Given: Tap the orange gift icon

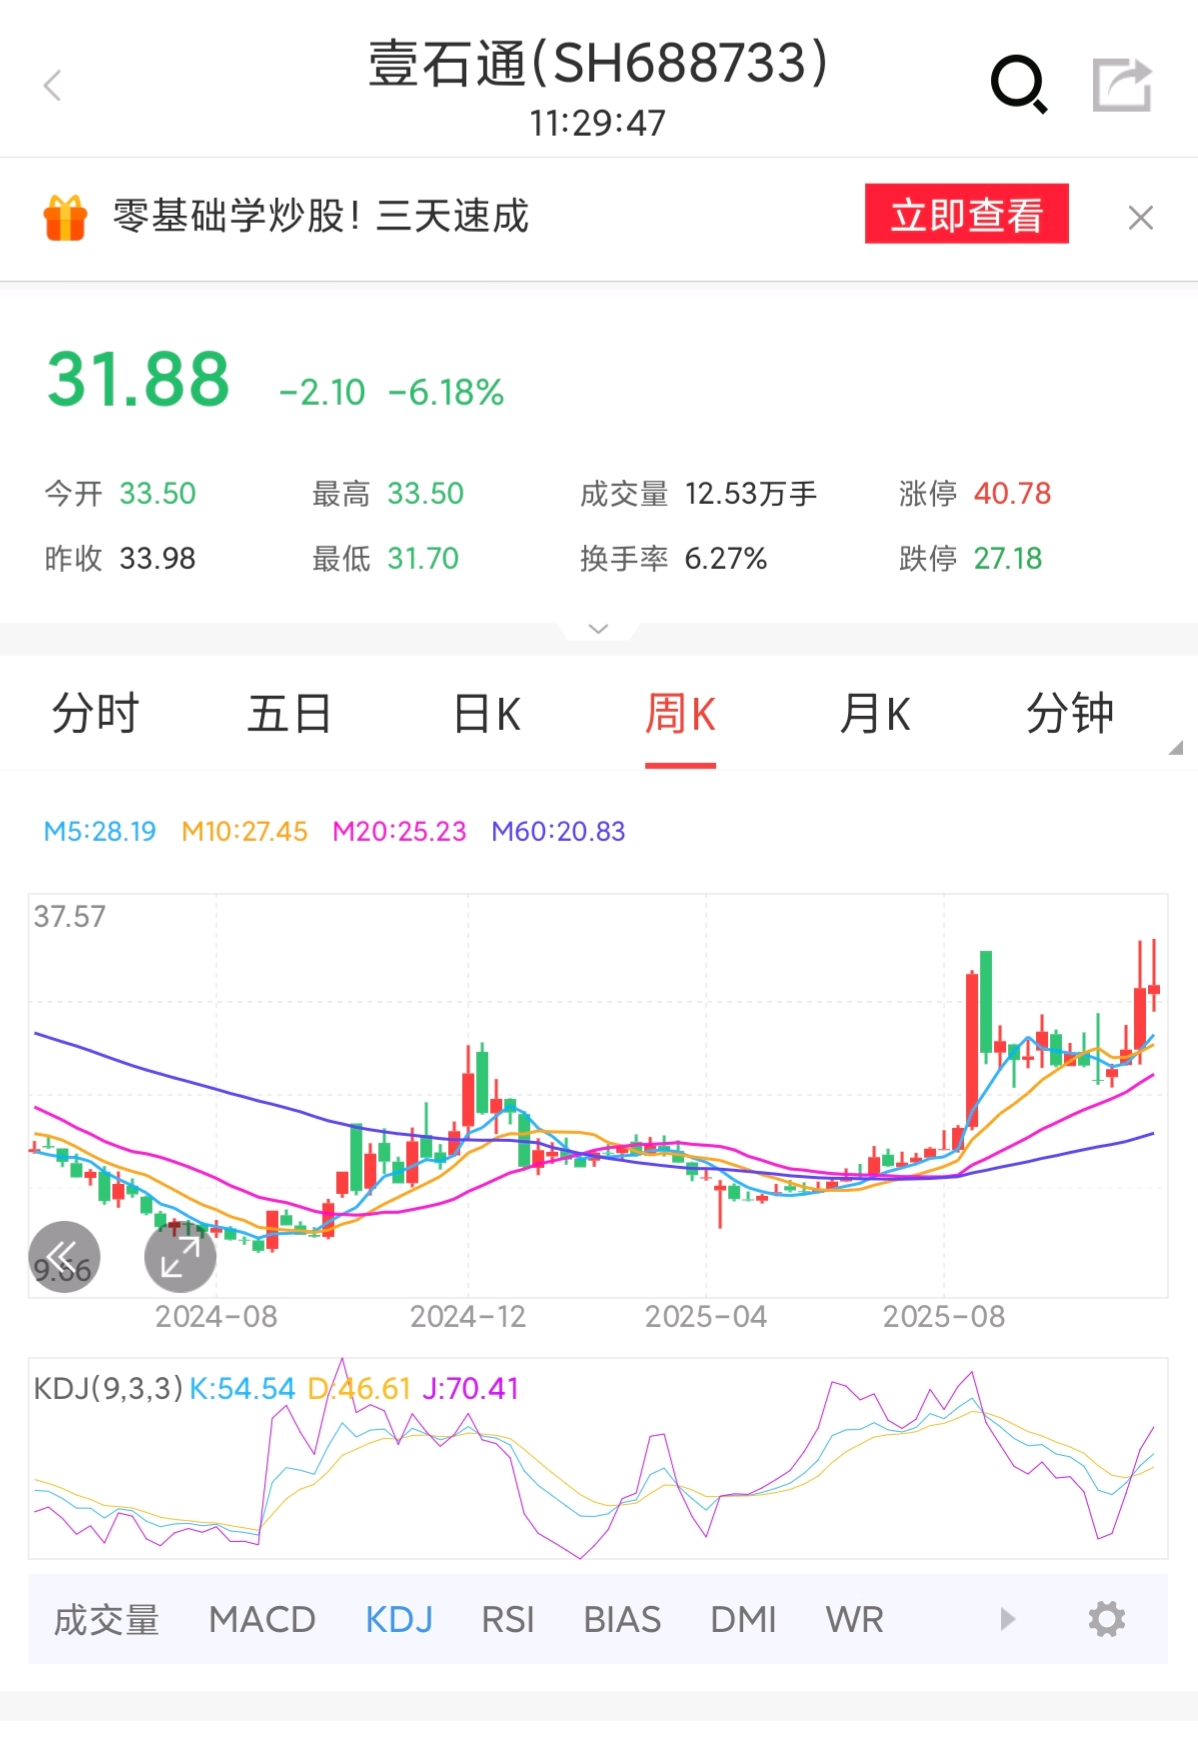Looking at the screenshot, I should click(65, 217).
